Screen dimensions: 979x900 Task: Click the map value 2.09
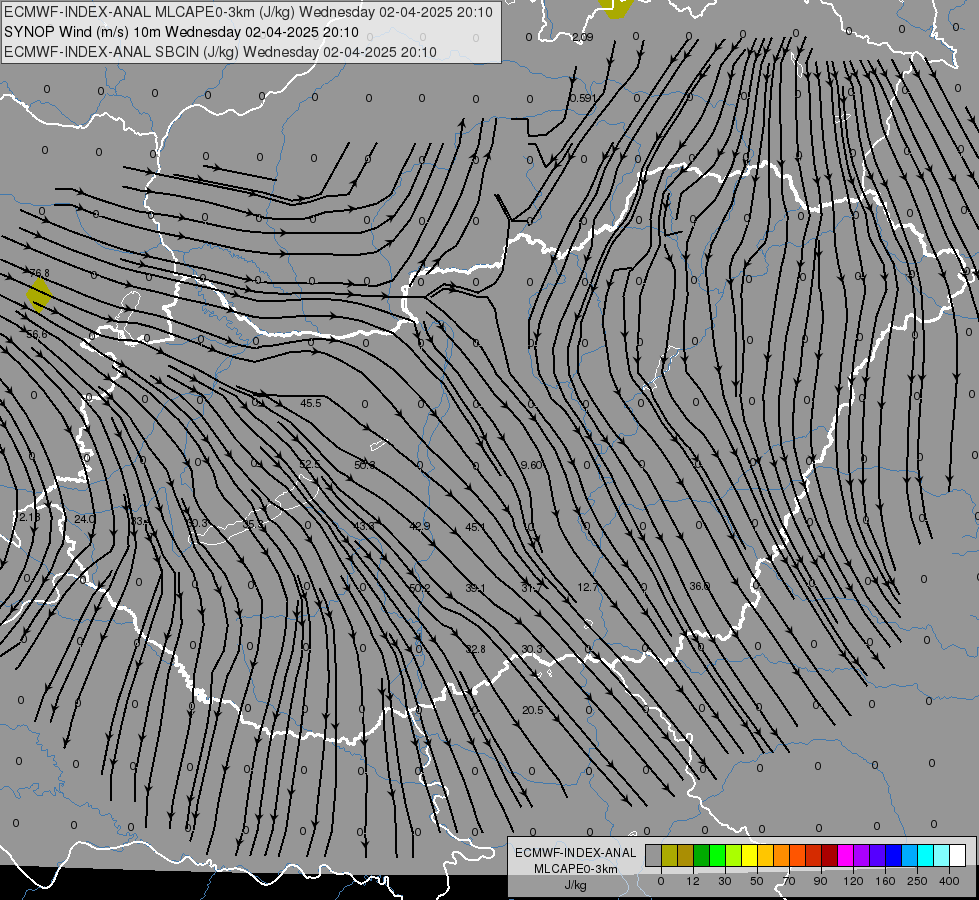(583, 37)
